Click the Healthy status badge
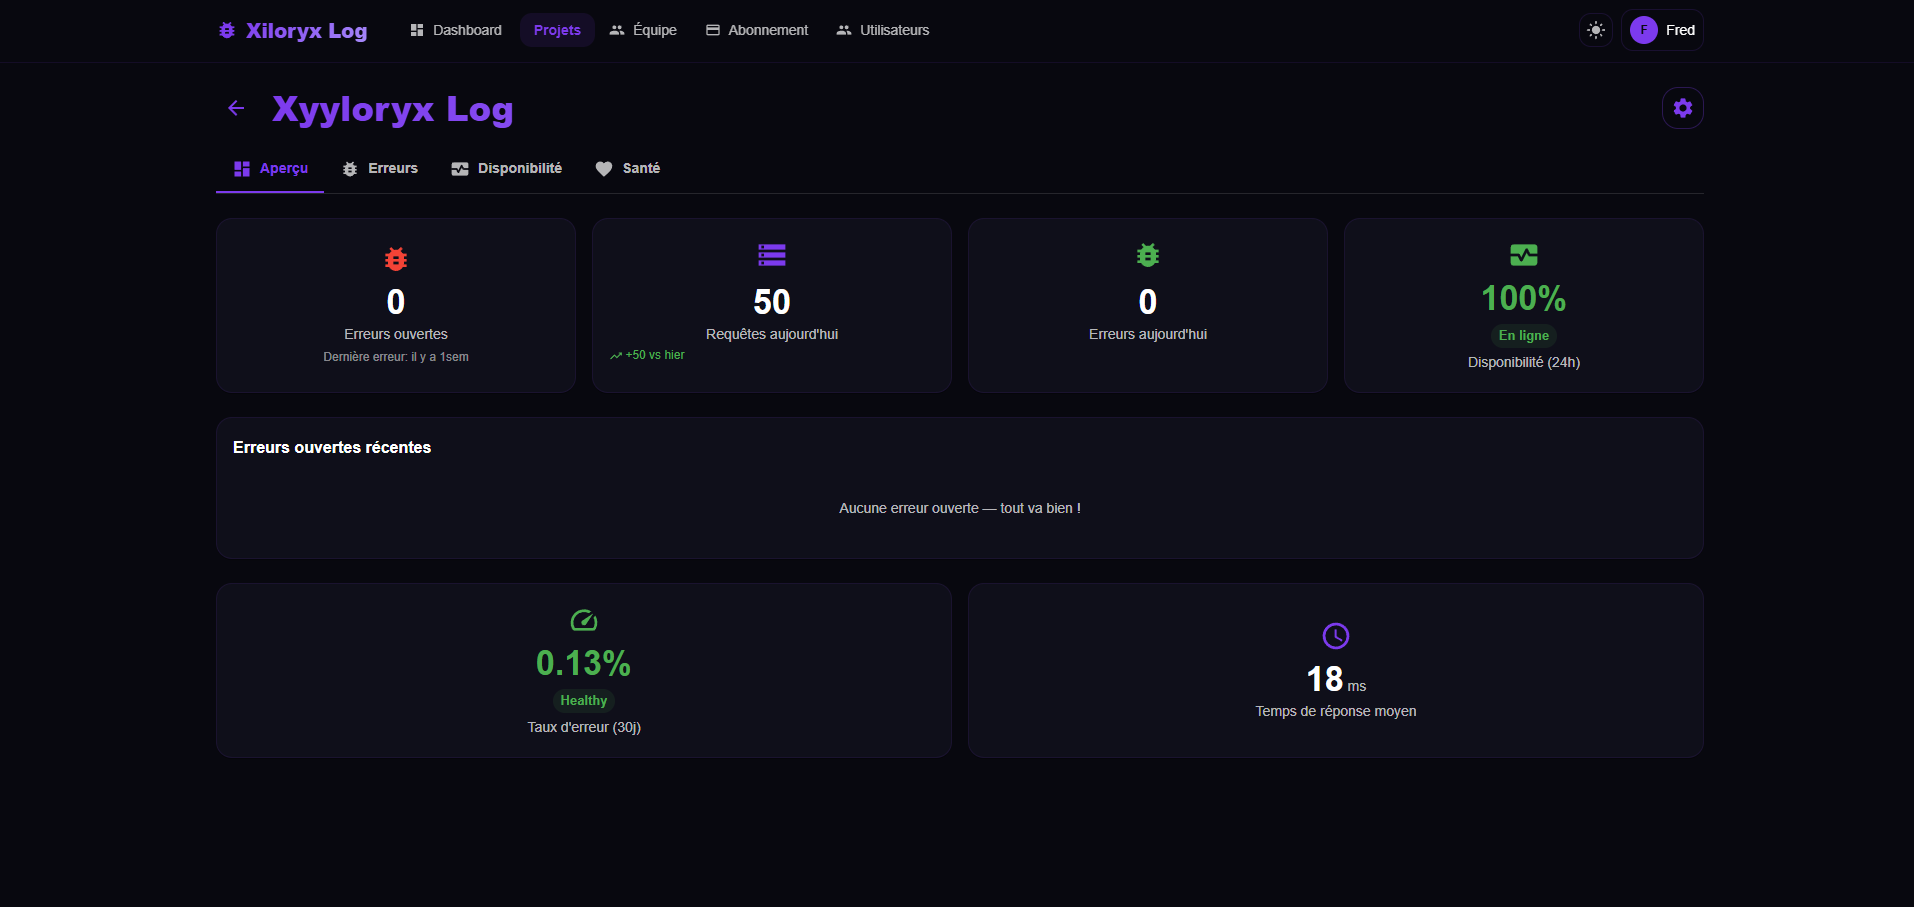1914x907 pixels. tap(584, 701)
